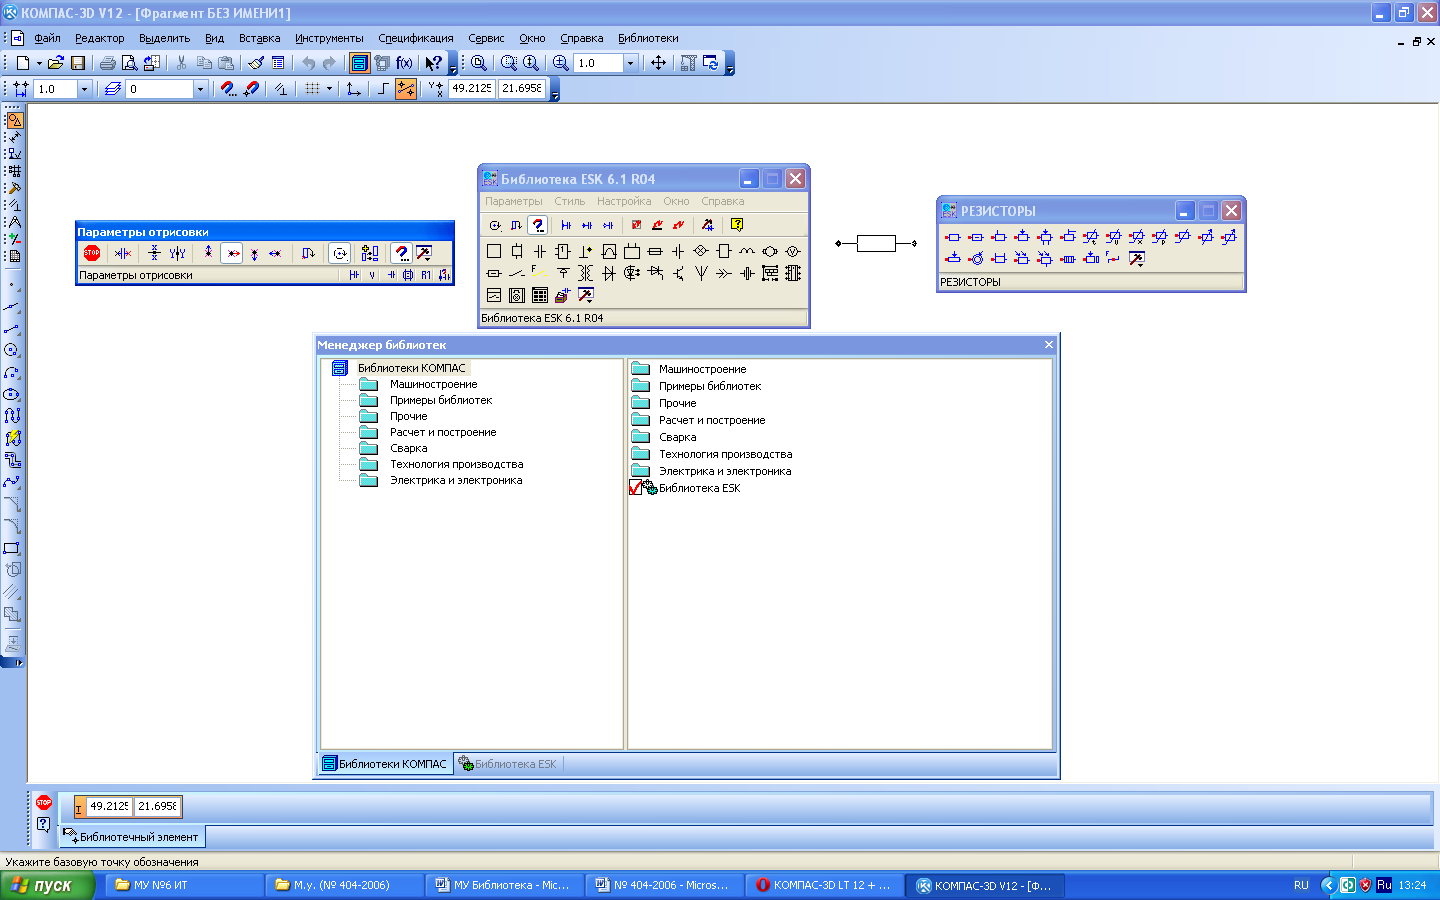Open the layer number 0 dropdown
Image resolution: width=1440 pixels, height=900 pixels.
tap(200, 89)
